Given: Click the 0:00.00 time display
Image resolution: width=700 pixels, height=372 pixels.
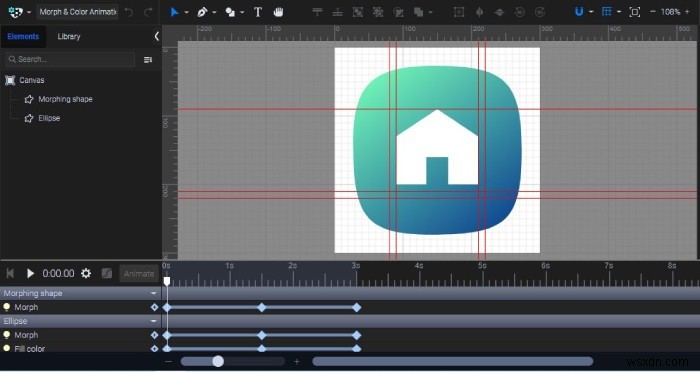Looking at the screenshot, I should point(58,273).
